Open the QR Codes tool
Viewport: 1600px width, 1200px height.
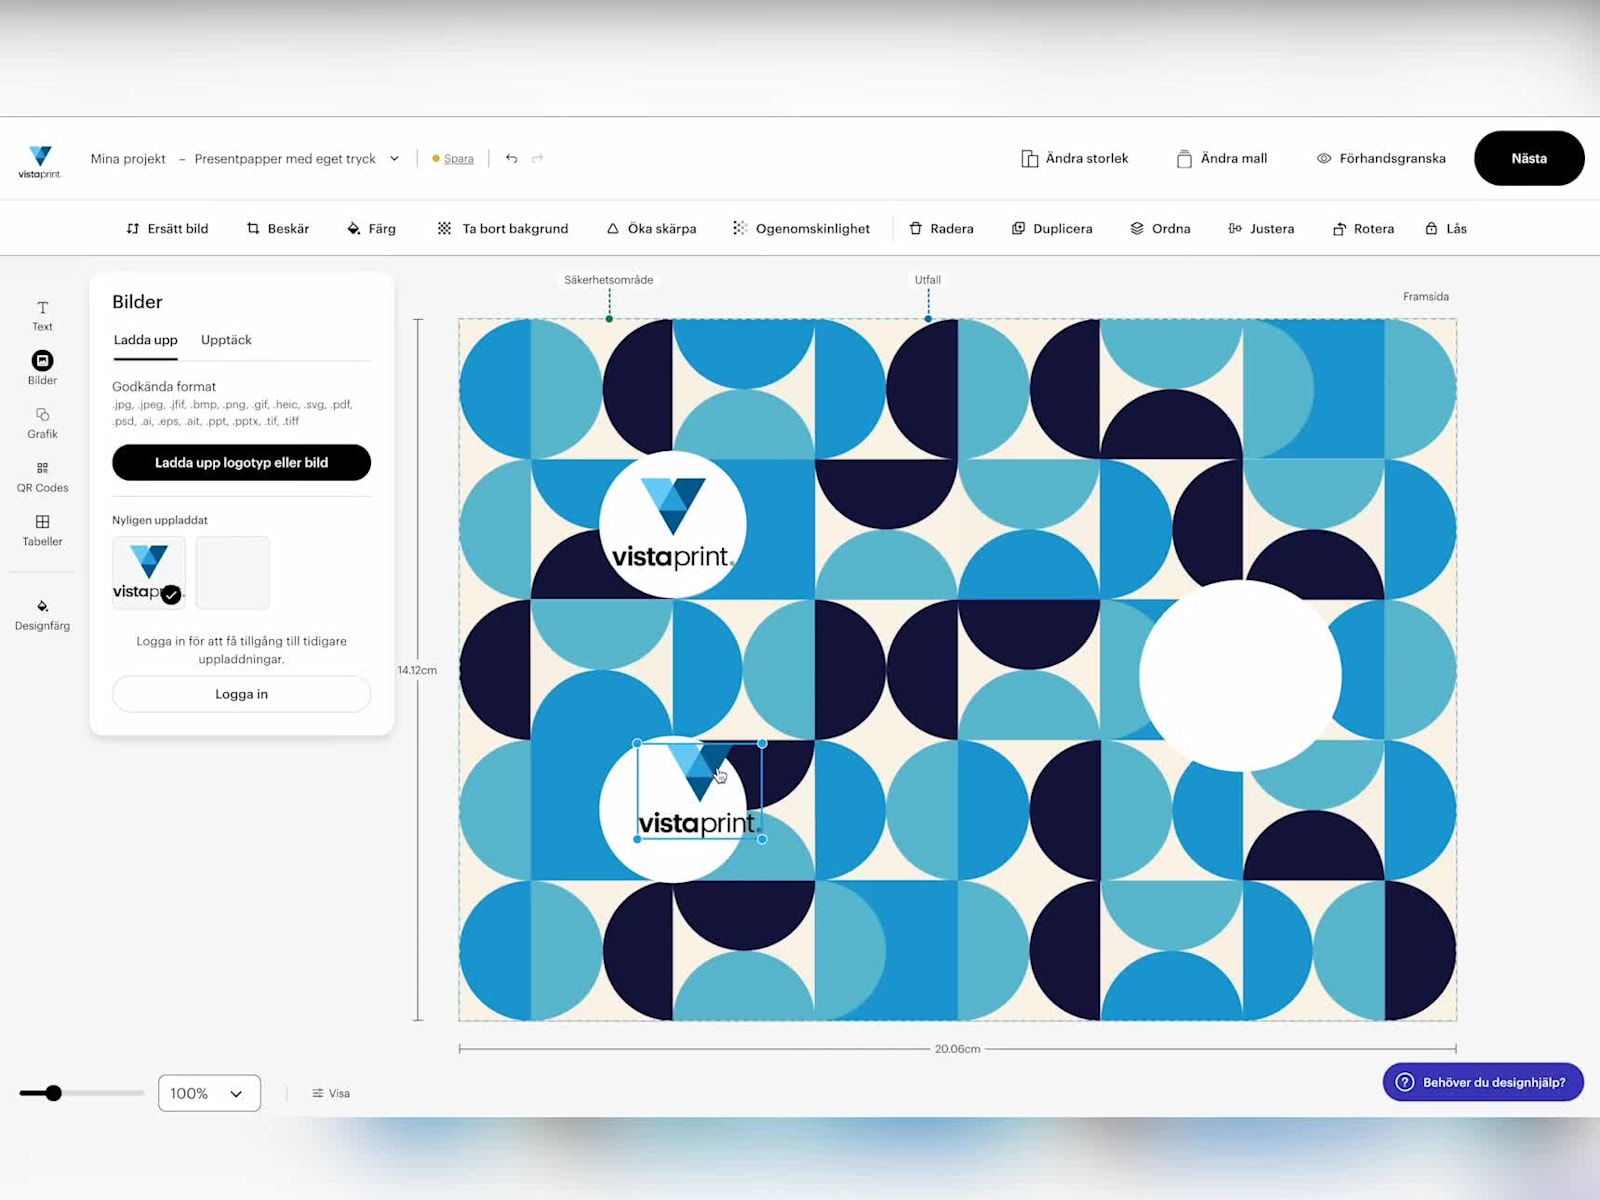click(42, 477)
